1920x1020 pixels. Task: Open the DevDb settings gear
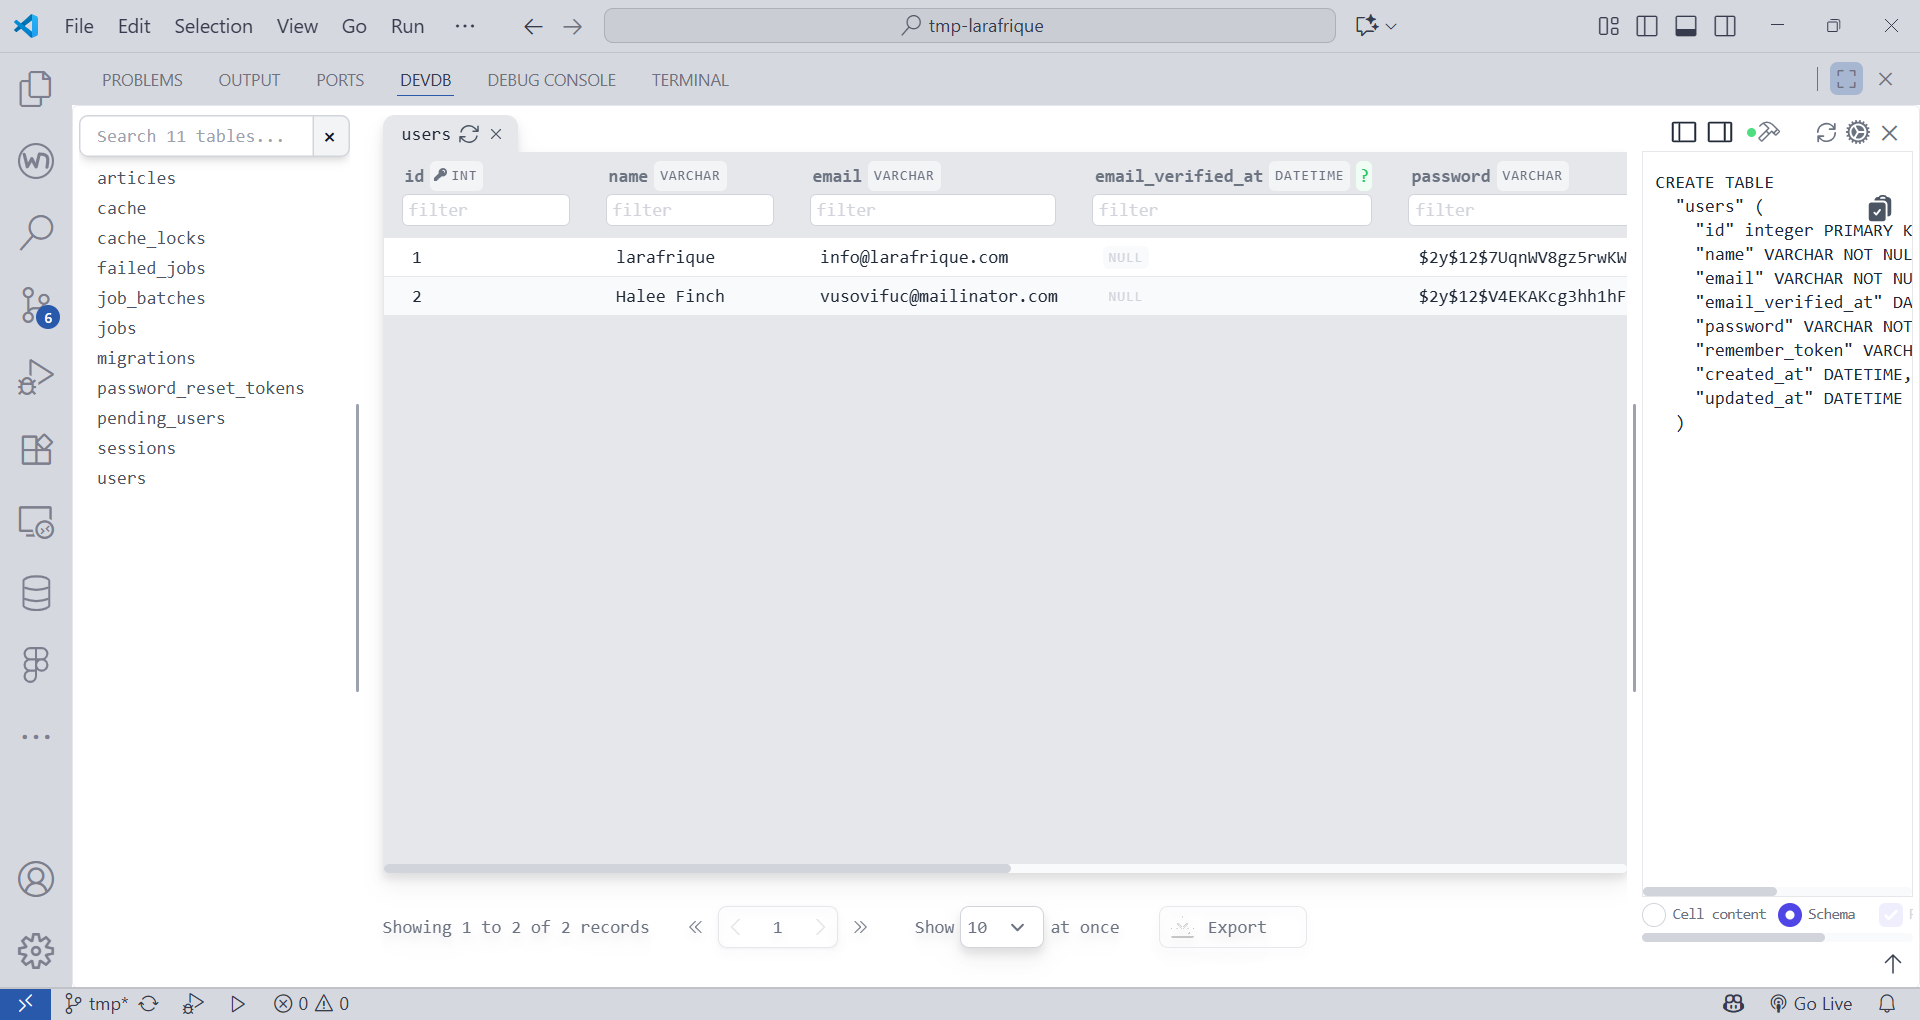(x=1858, y=132)
